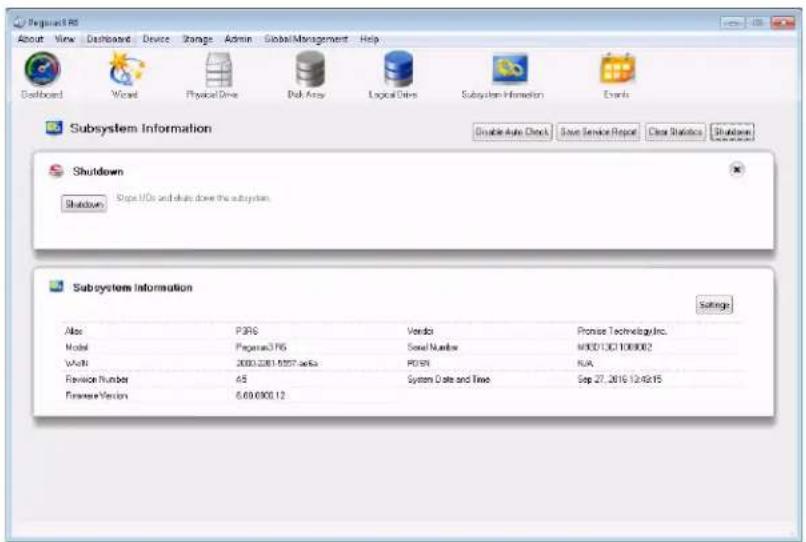Click the Clear Statistics button
806x542 pixels.
pos(675,132)
